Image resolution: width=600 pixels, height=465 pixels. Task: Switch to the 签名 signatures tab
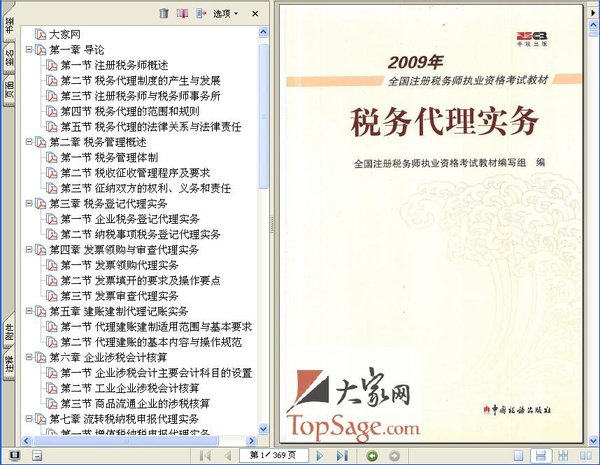coord(9,58)
